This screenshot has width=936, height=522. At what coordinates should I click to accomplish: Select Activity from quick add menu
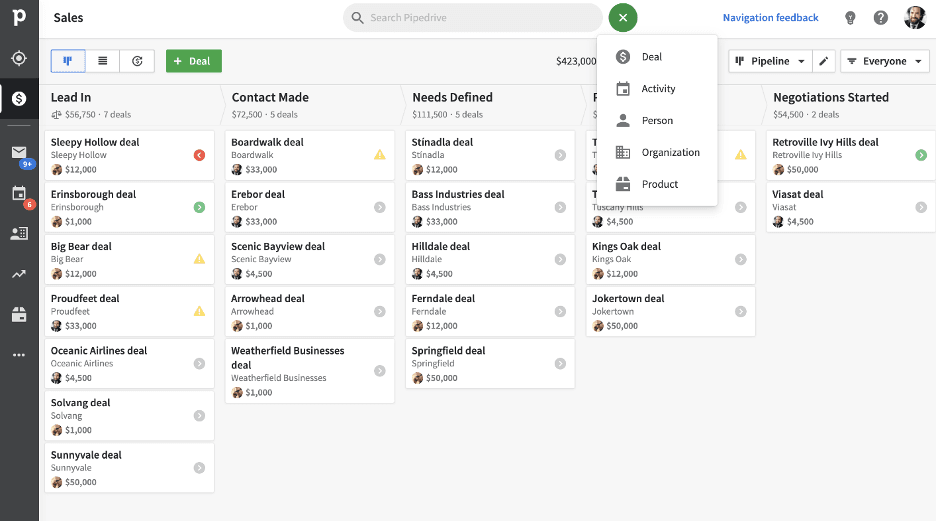tap(657, 88)
